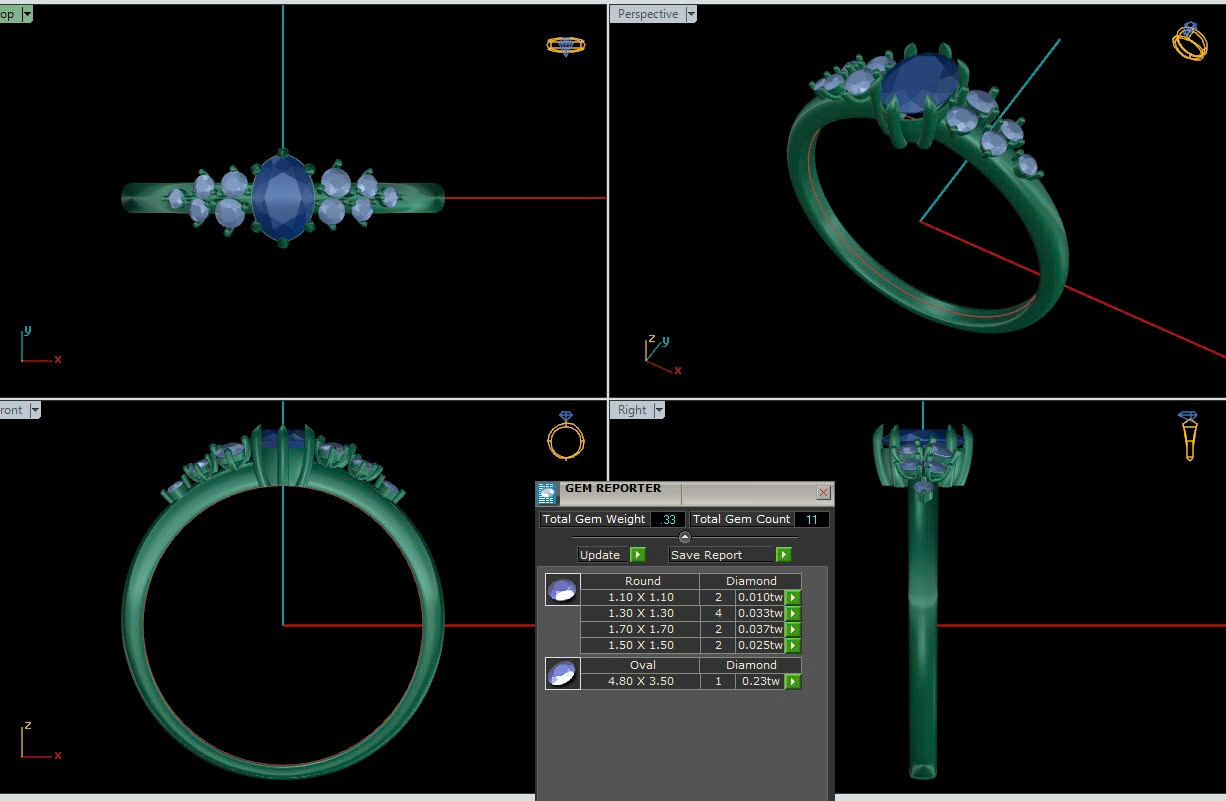Collapse Gem Reporter summary with up-arrow button
Image resolution: width=1226 pixels, height=801 pixels.
coord(685,537)
